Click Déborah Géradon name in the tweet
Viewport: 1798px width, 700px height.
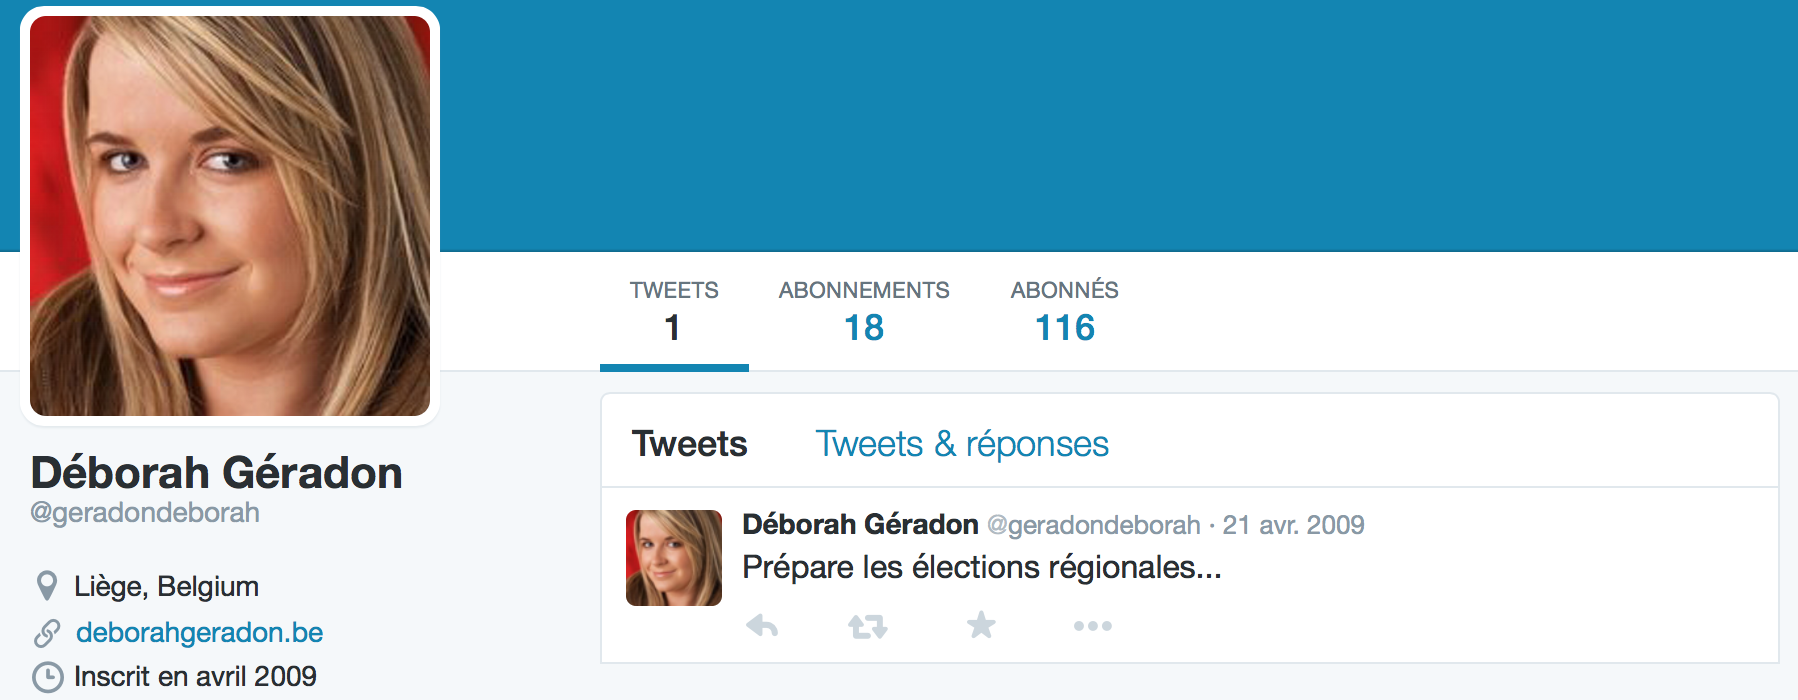[860, 524]
